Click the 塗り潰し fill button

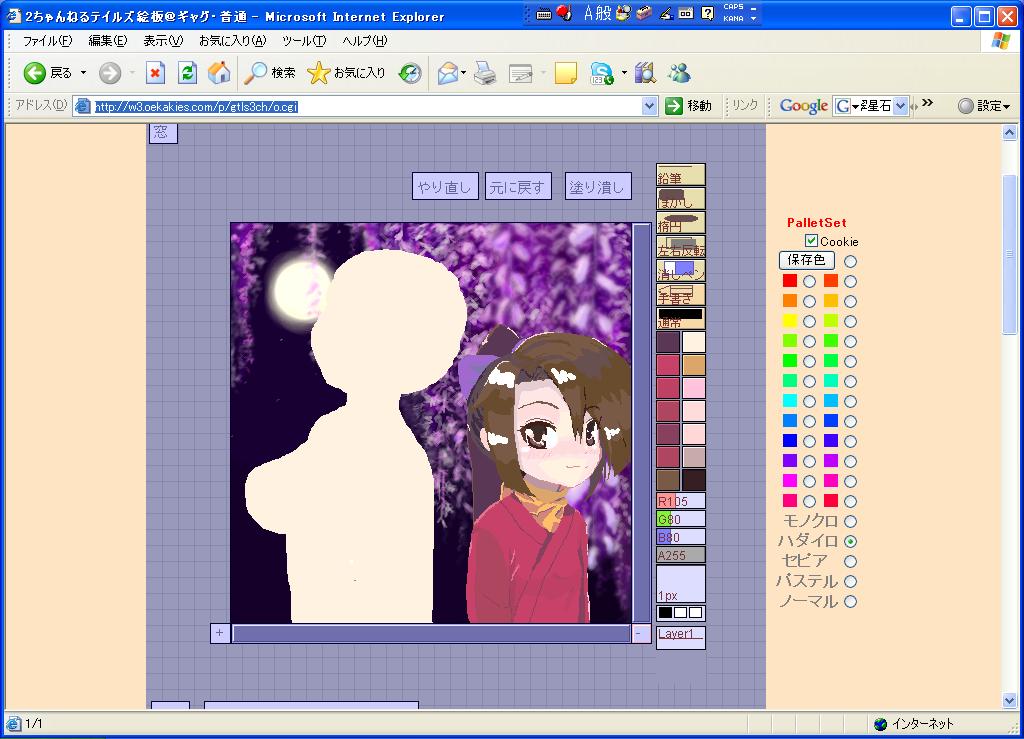pos(598,187)
